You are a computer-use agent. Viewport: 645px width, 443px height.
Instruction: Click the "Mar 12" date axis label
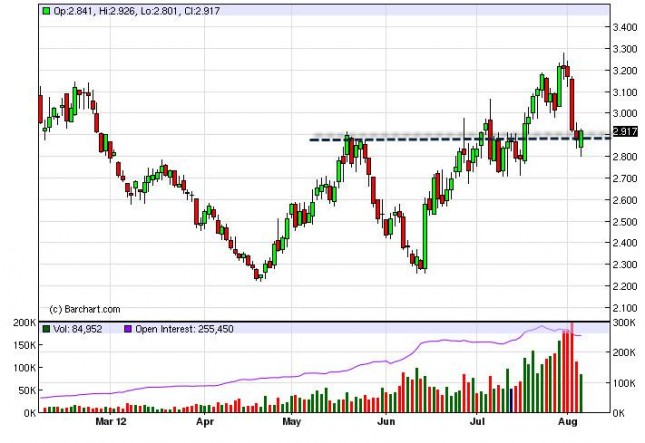coord(111,422)
